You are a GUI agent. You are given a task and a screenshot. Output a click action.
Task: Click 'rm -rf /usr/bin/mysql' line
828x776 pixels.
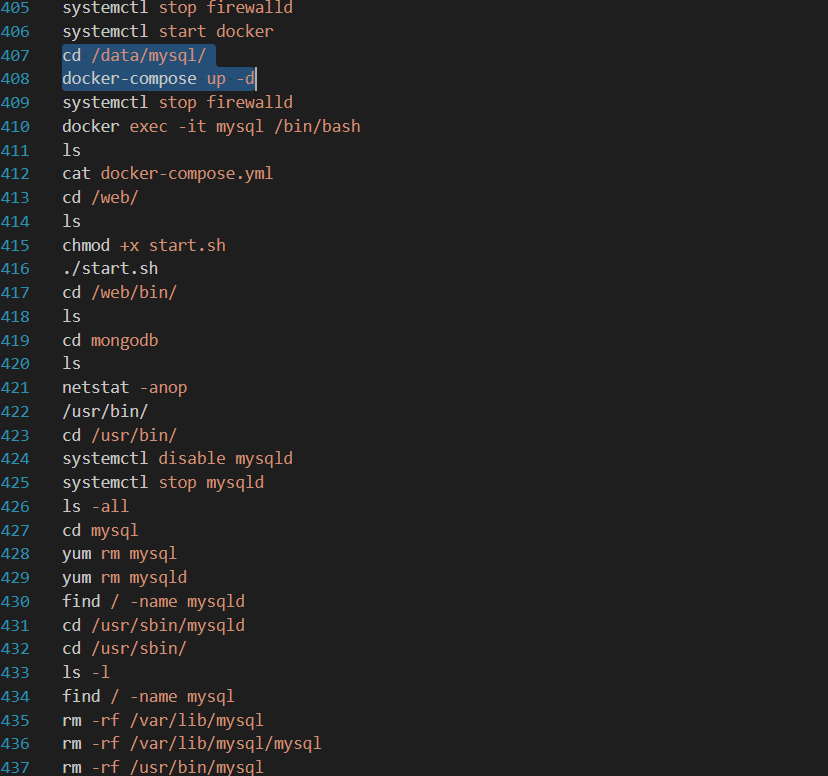162,767
